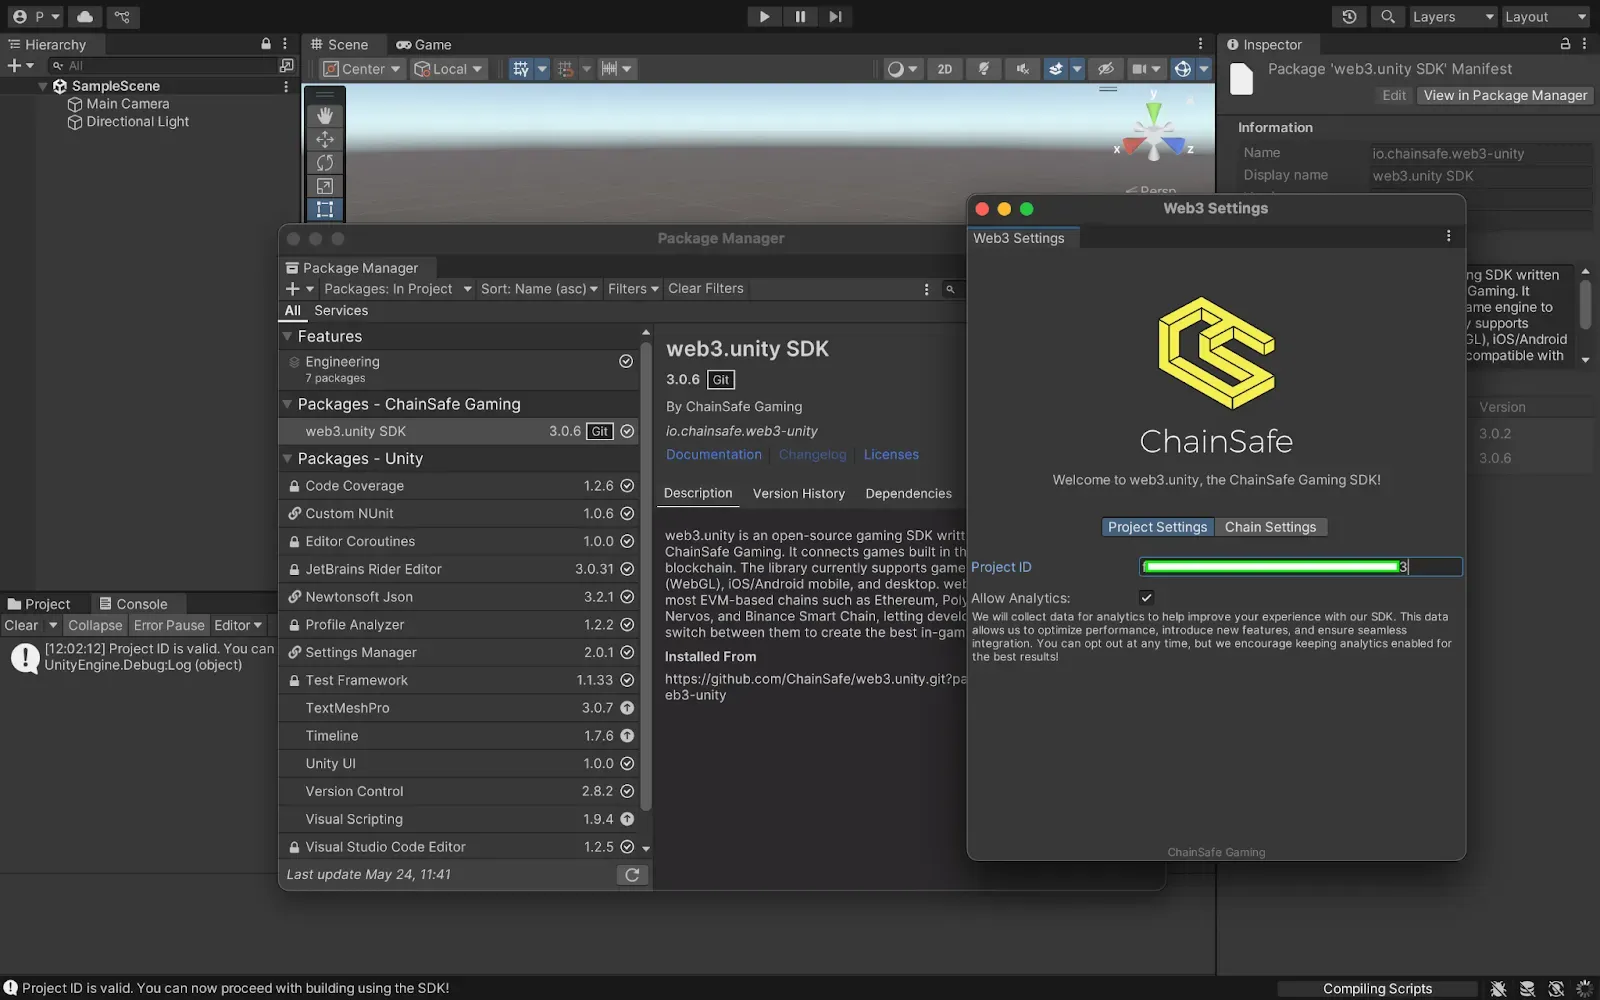Collapse the Packages - Unity section
The height and width of the screenshot is (1000, 1600).
pyautogui.click(x=288, y=459)
